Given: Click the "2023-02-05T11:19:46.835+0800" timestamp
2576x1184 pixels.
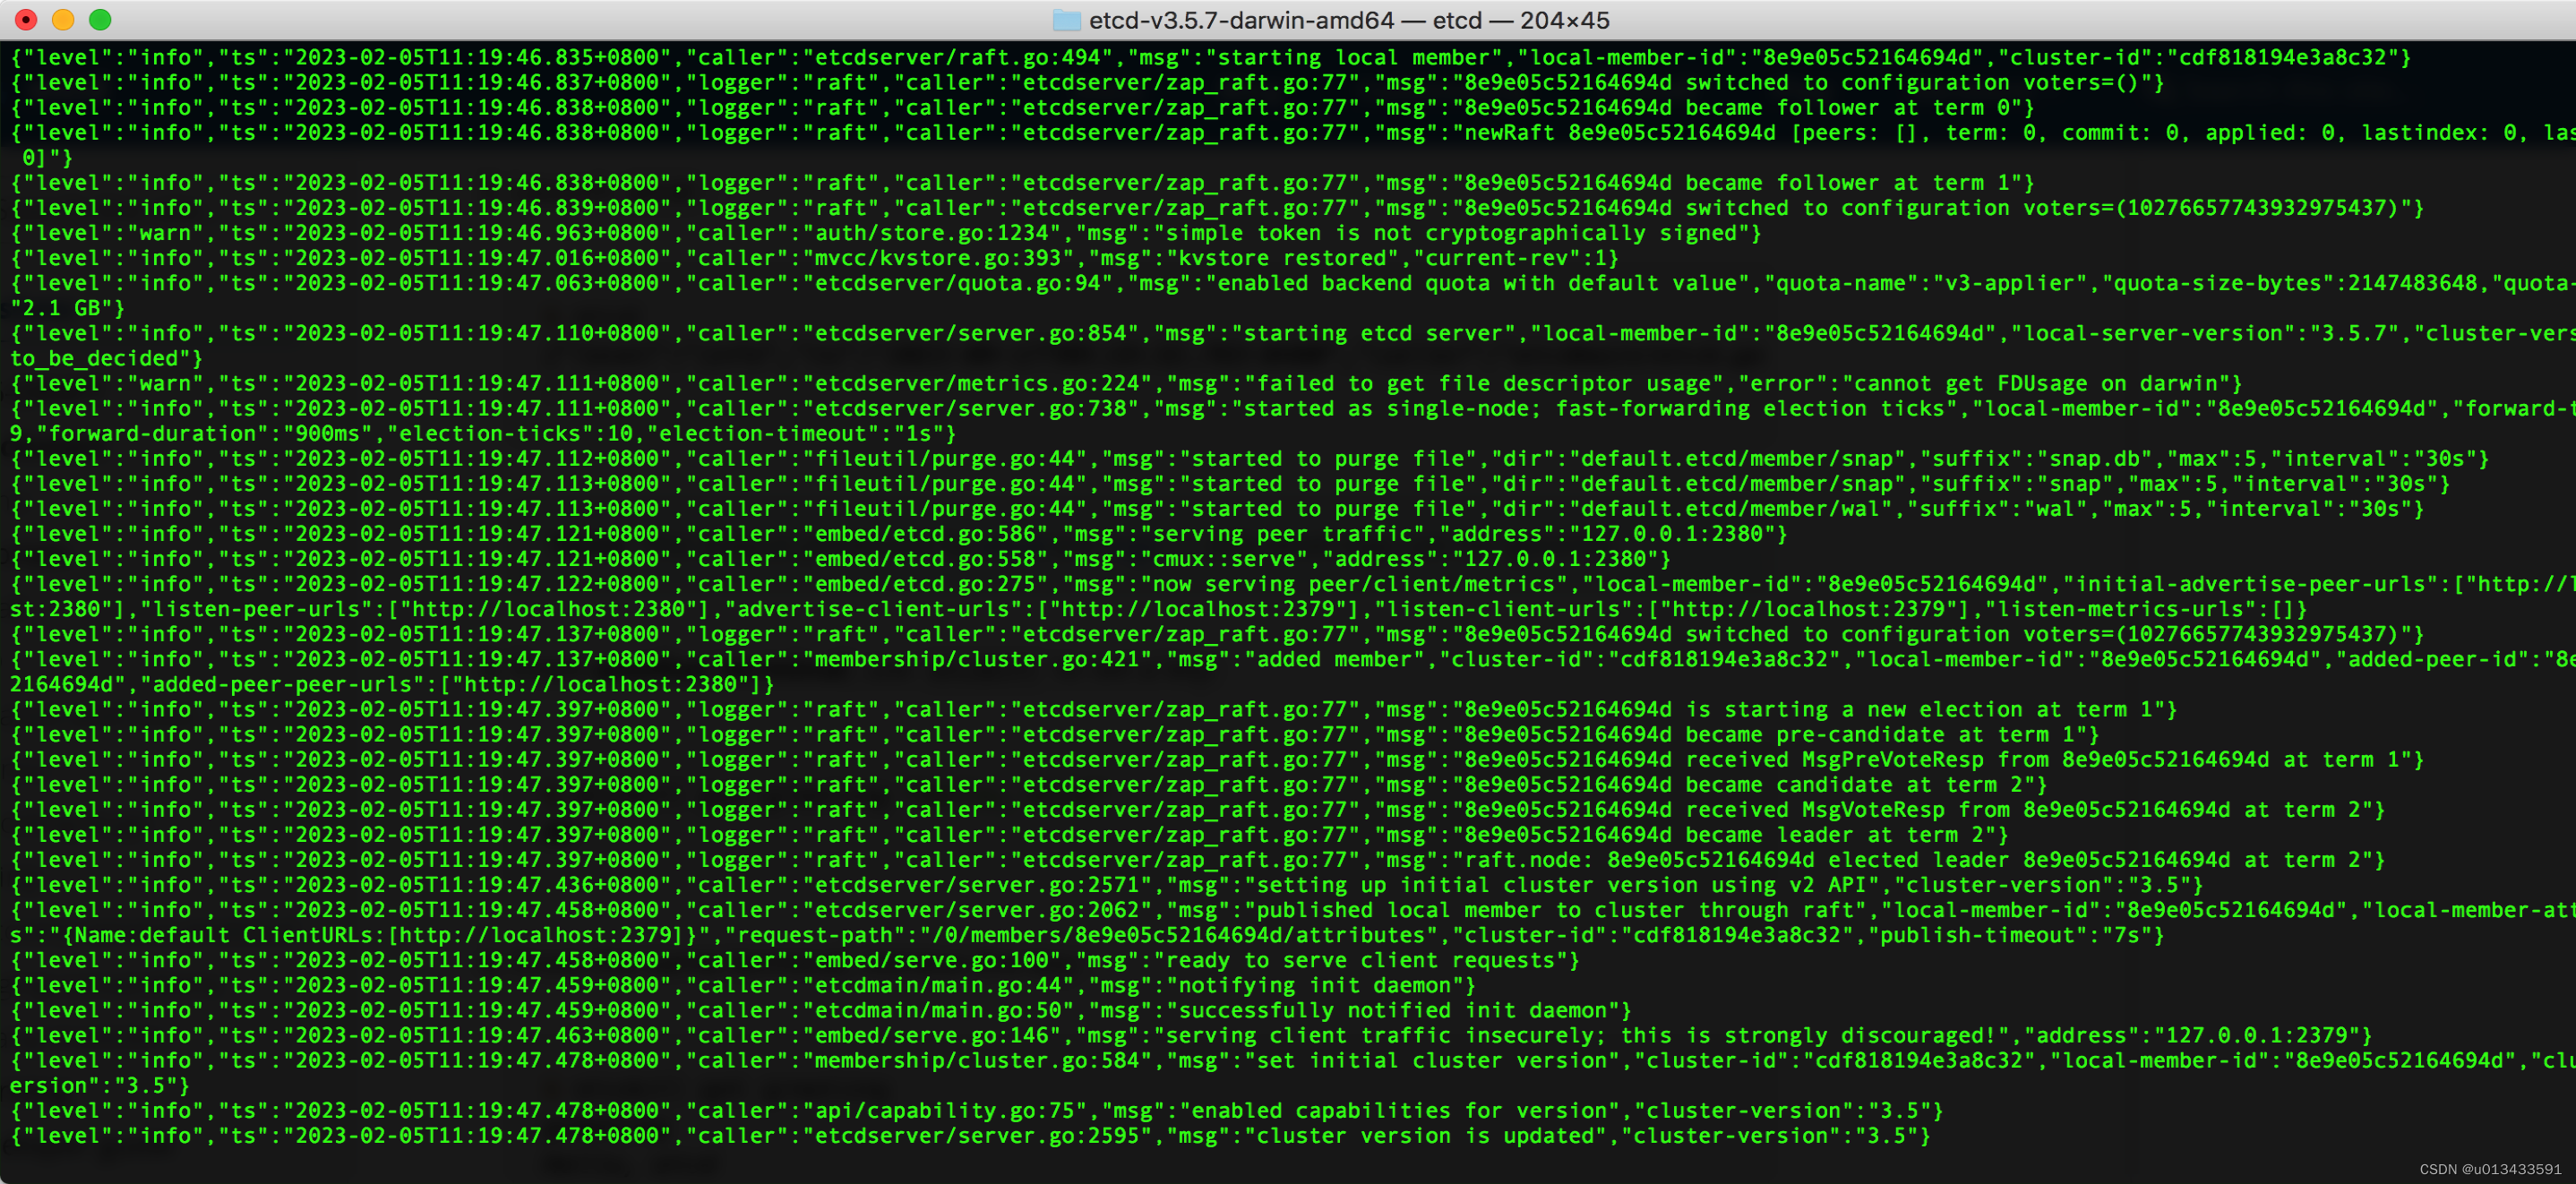Looking at the screenshot, I should click(477, 57).
